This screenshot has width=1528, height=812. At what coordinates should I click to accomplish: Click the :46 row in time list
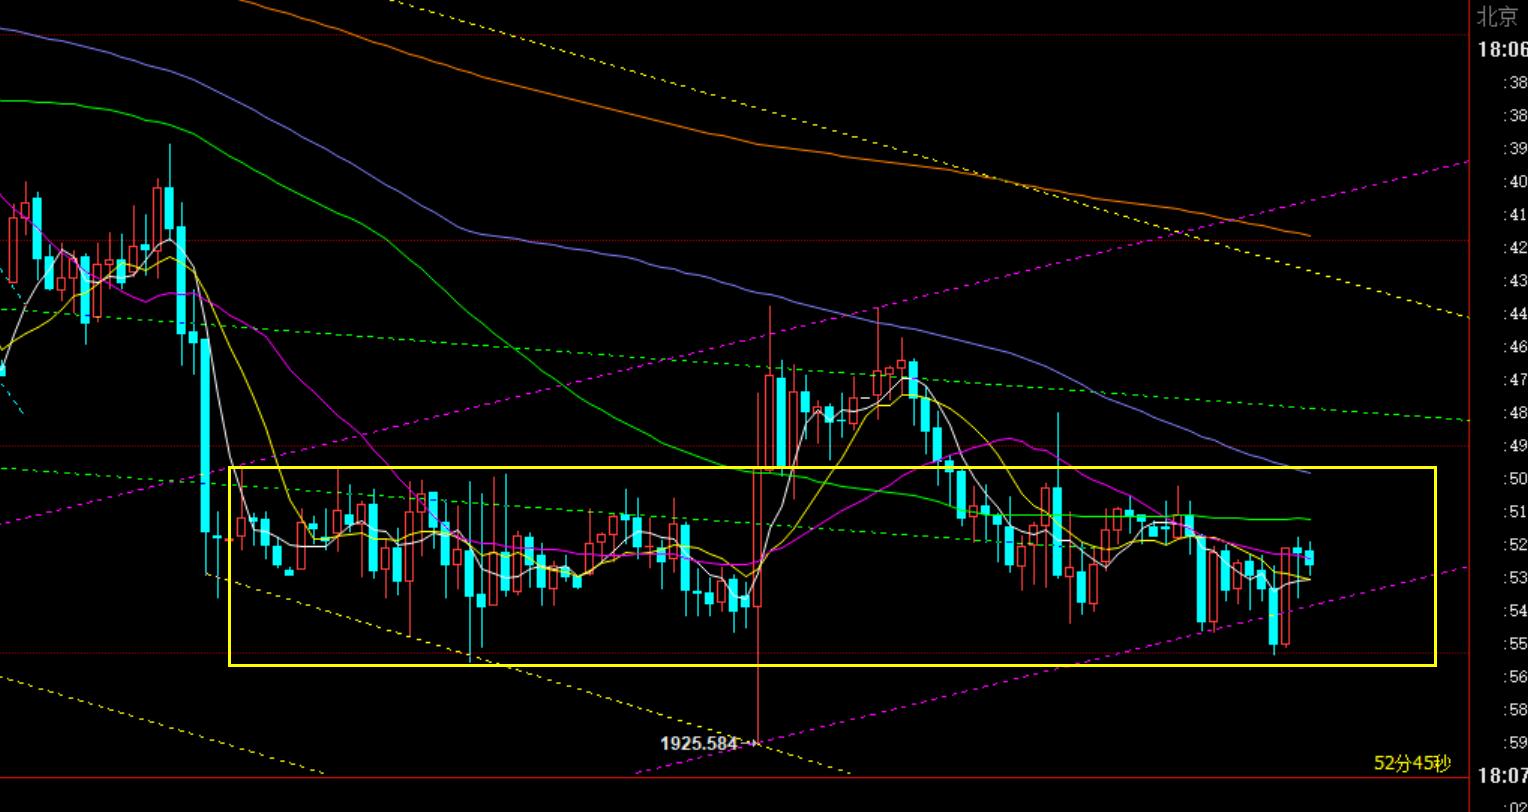pos(1514,347)
